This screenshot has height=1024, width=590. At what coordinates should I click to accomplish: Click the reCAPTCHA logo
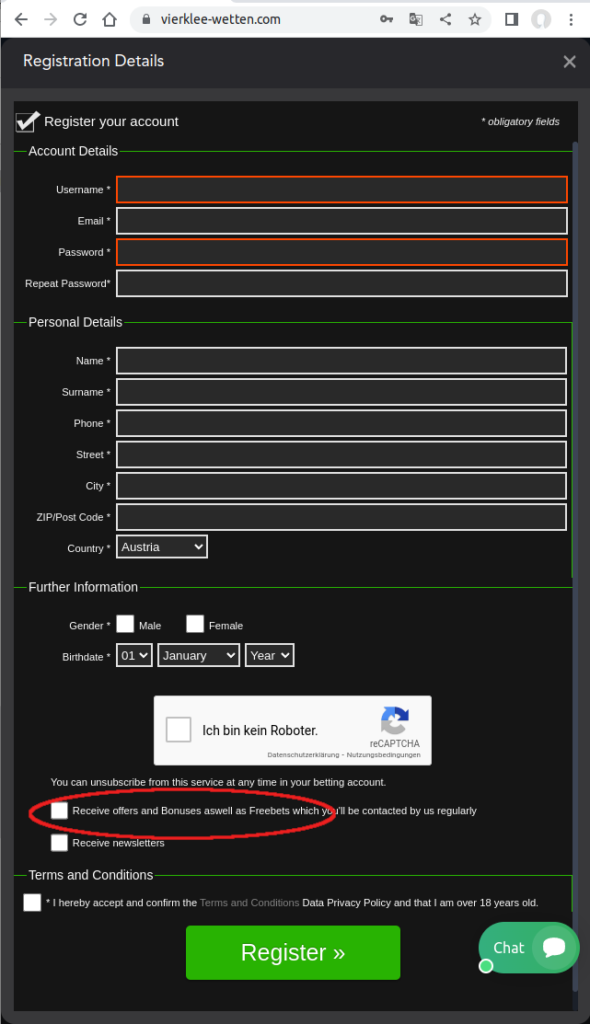coord(395,720)
